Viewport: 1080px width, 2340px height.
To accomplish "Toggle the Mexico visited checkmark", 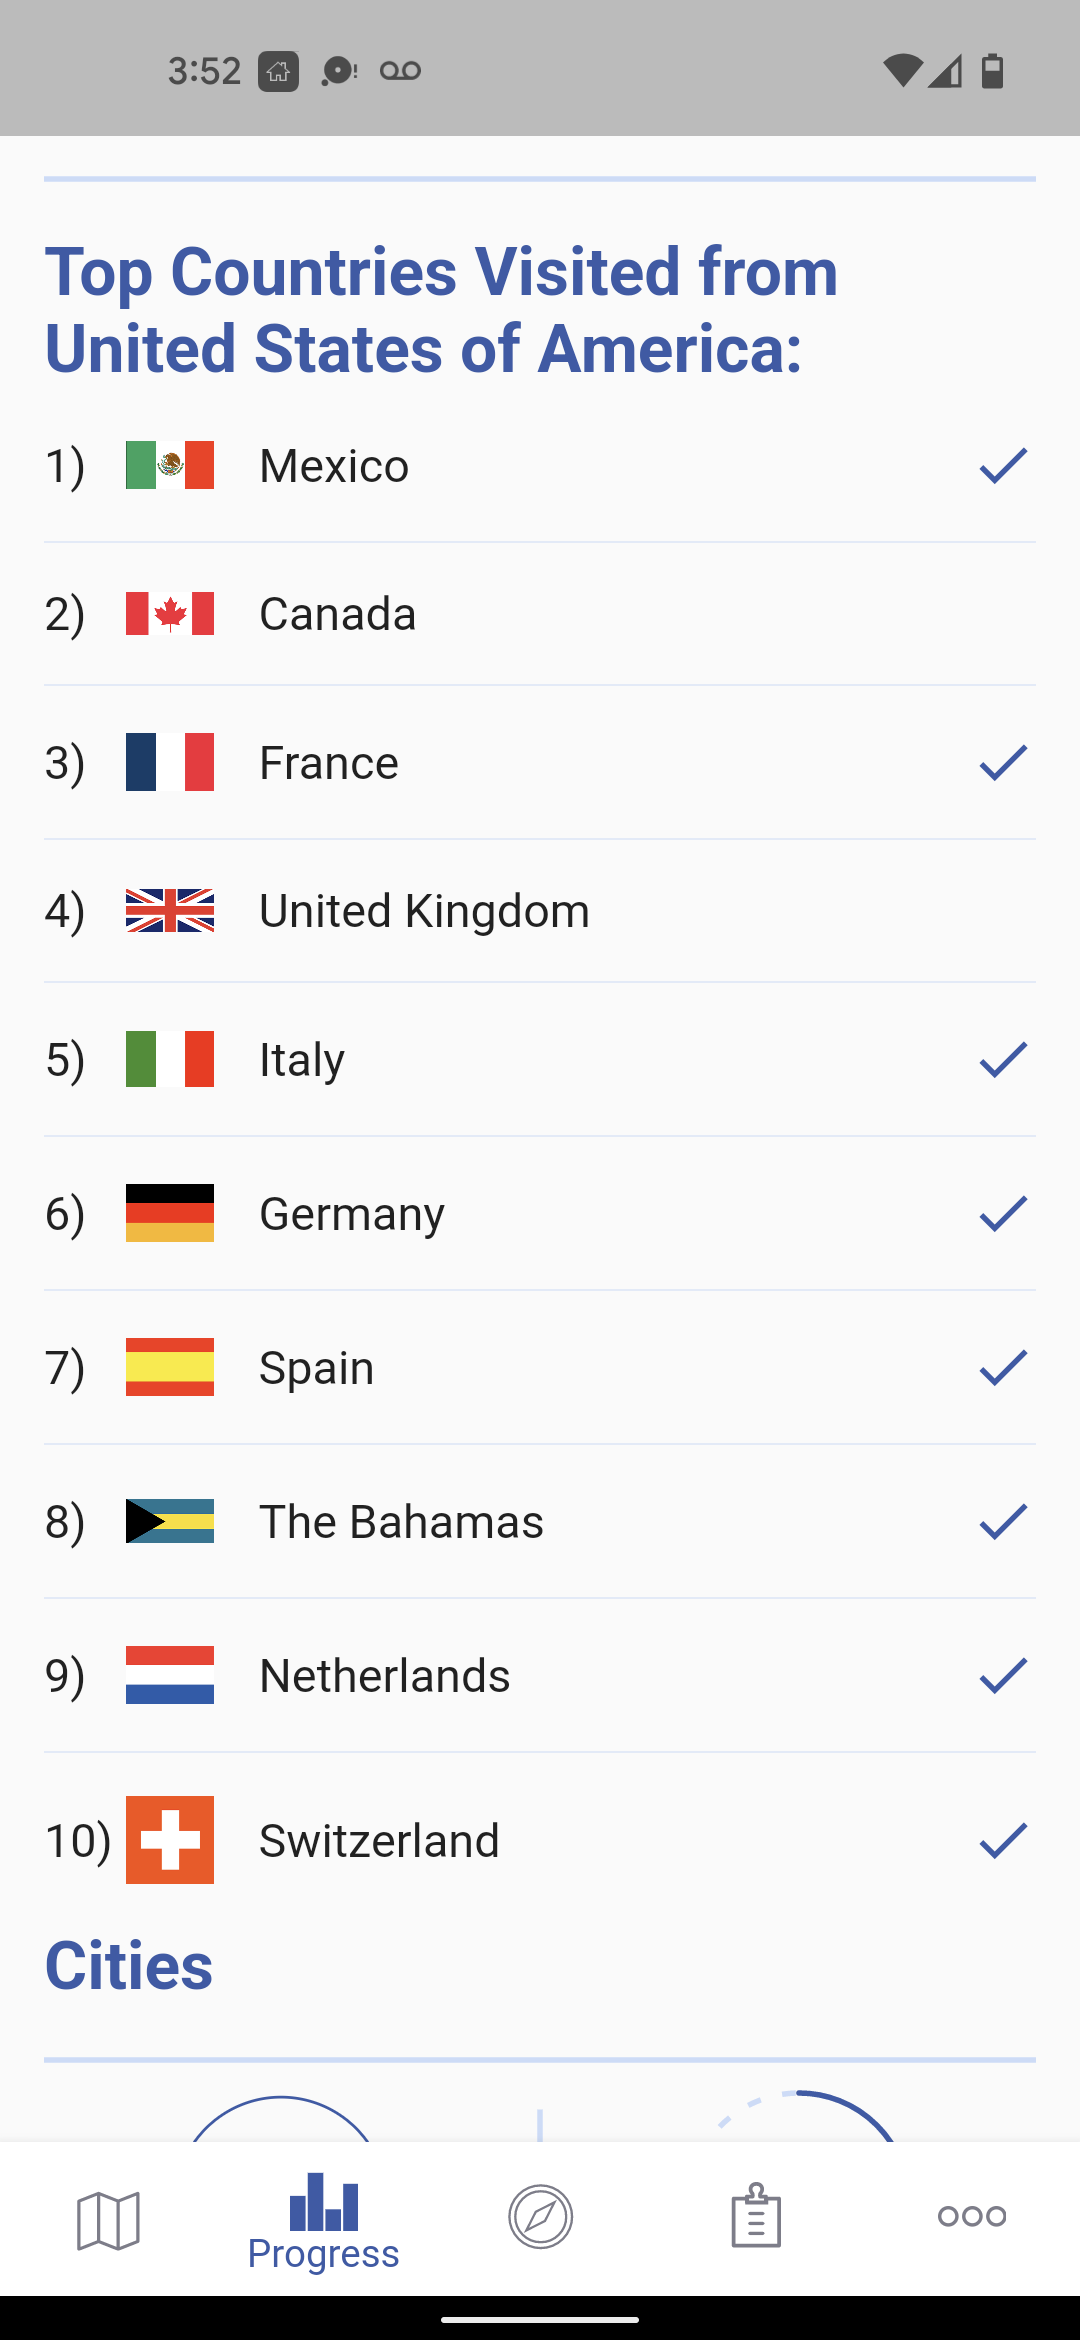I will click(x=1003, y=465).
